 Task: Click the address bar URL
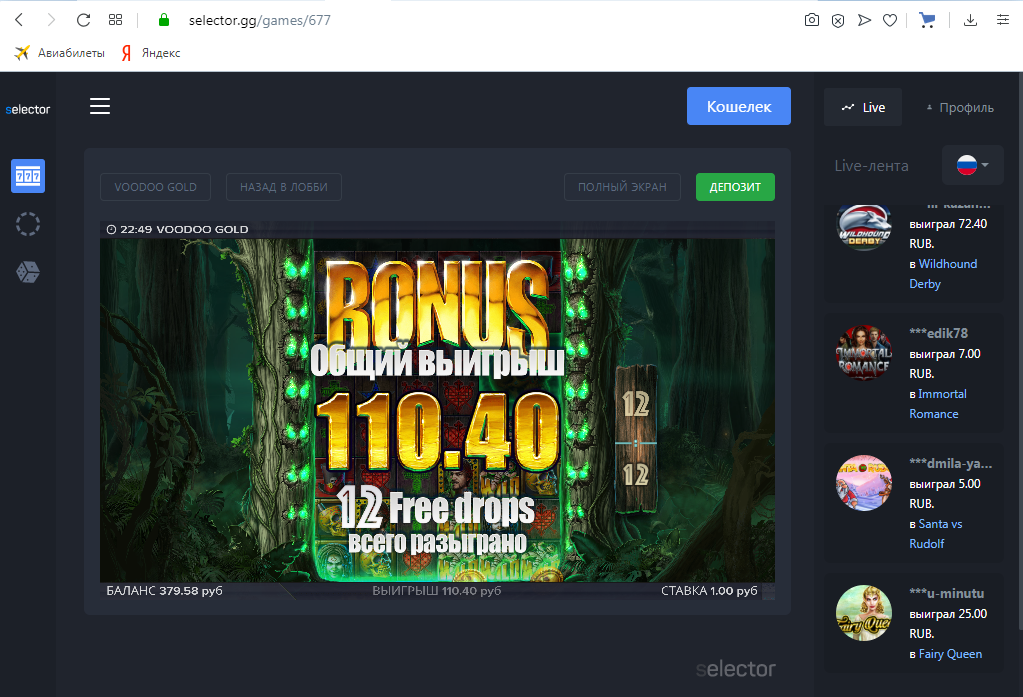click(260, 20)
